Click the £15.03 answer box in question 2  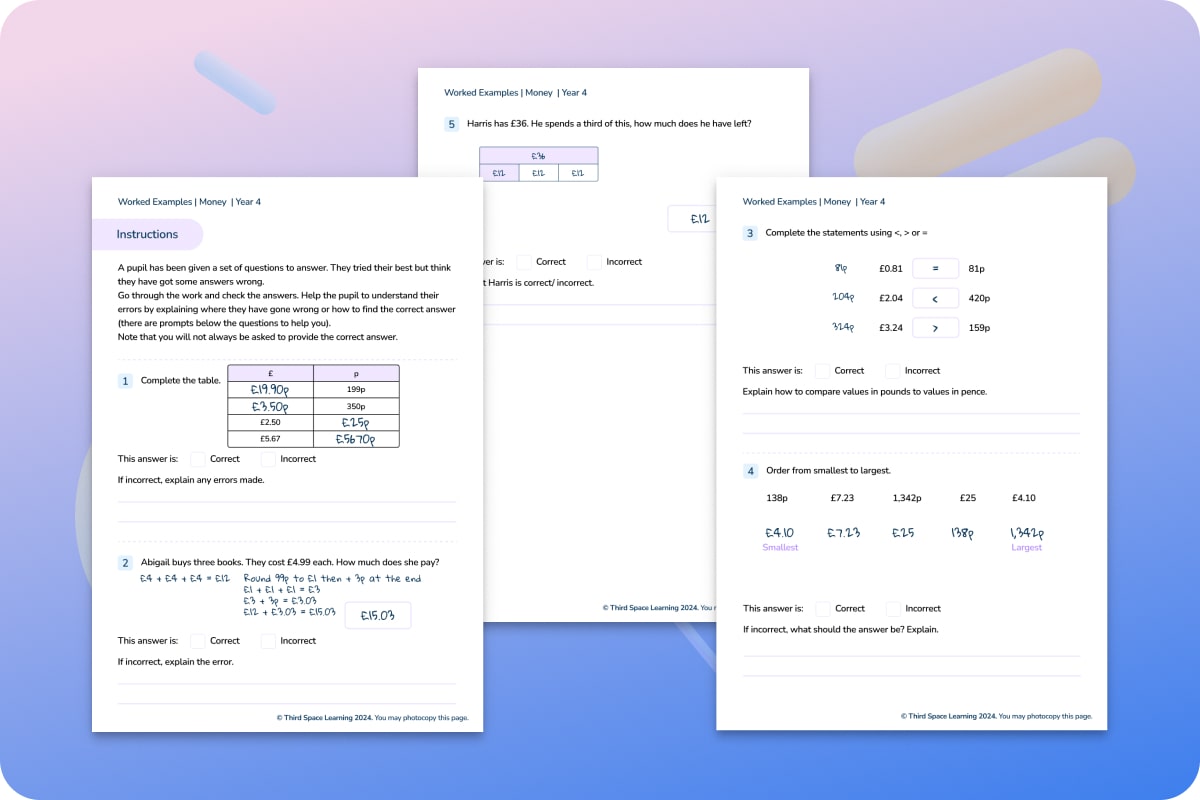click(x=377, y=615)
